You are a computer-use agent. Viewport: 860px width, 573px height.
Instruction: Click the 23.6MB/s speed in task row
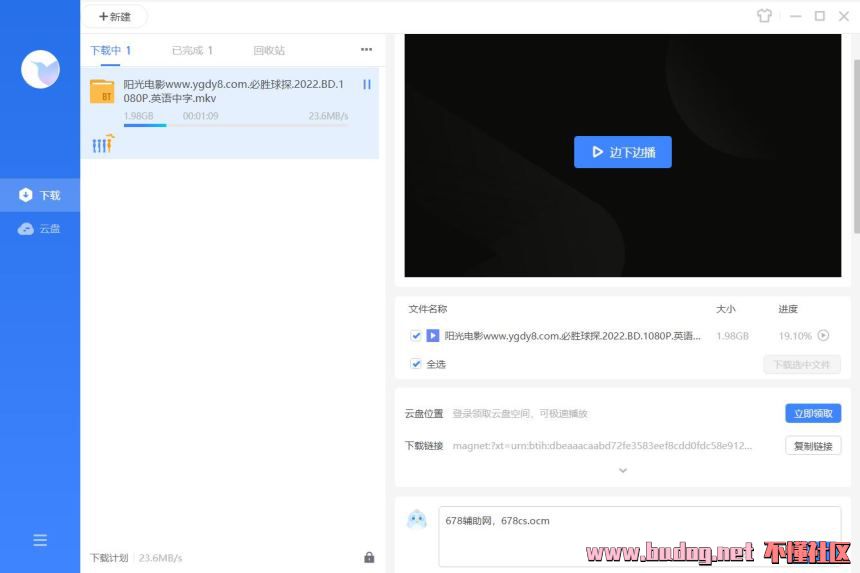328,116
